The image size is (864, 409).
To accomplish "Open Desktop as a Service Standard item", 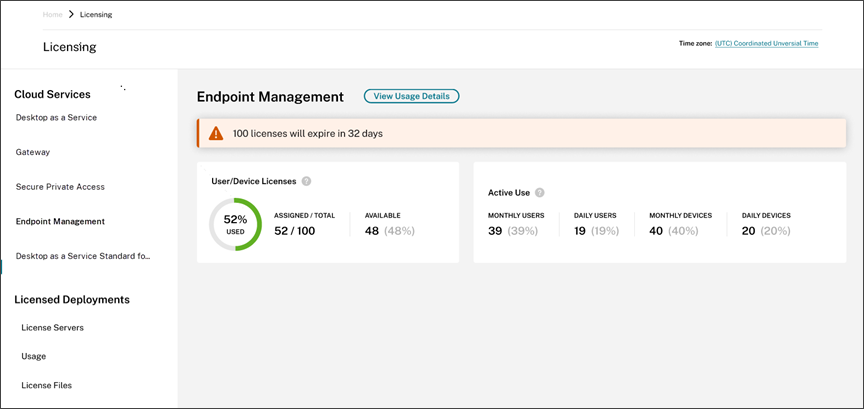I will (83, 256).
